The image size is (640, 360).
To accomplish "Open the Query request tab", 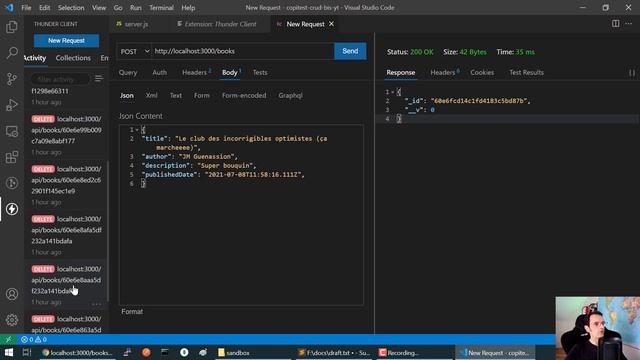I will click(x=128, y=73).
